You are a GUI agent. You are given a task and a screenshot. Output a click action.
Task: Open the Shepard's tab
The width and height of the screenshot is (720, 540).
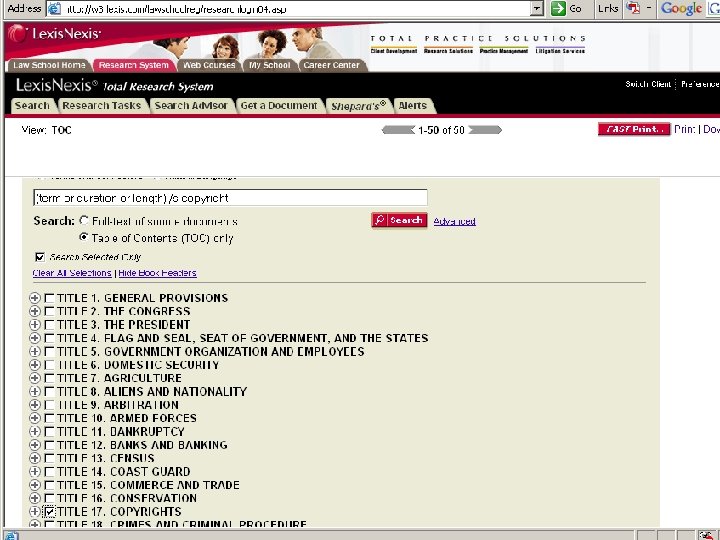click(x=359, y=106)
